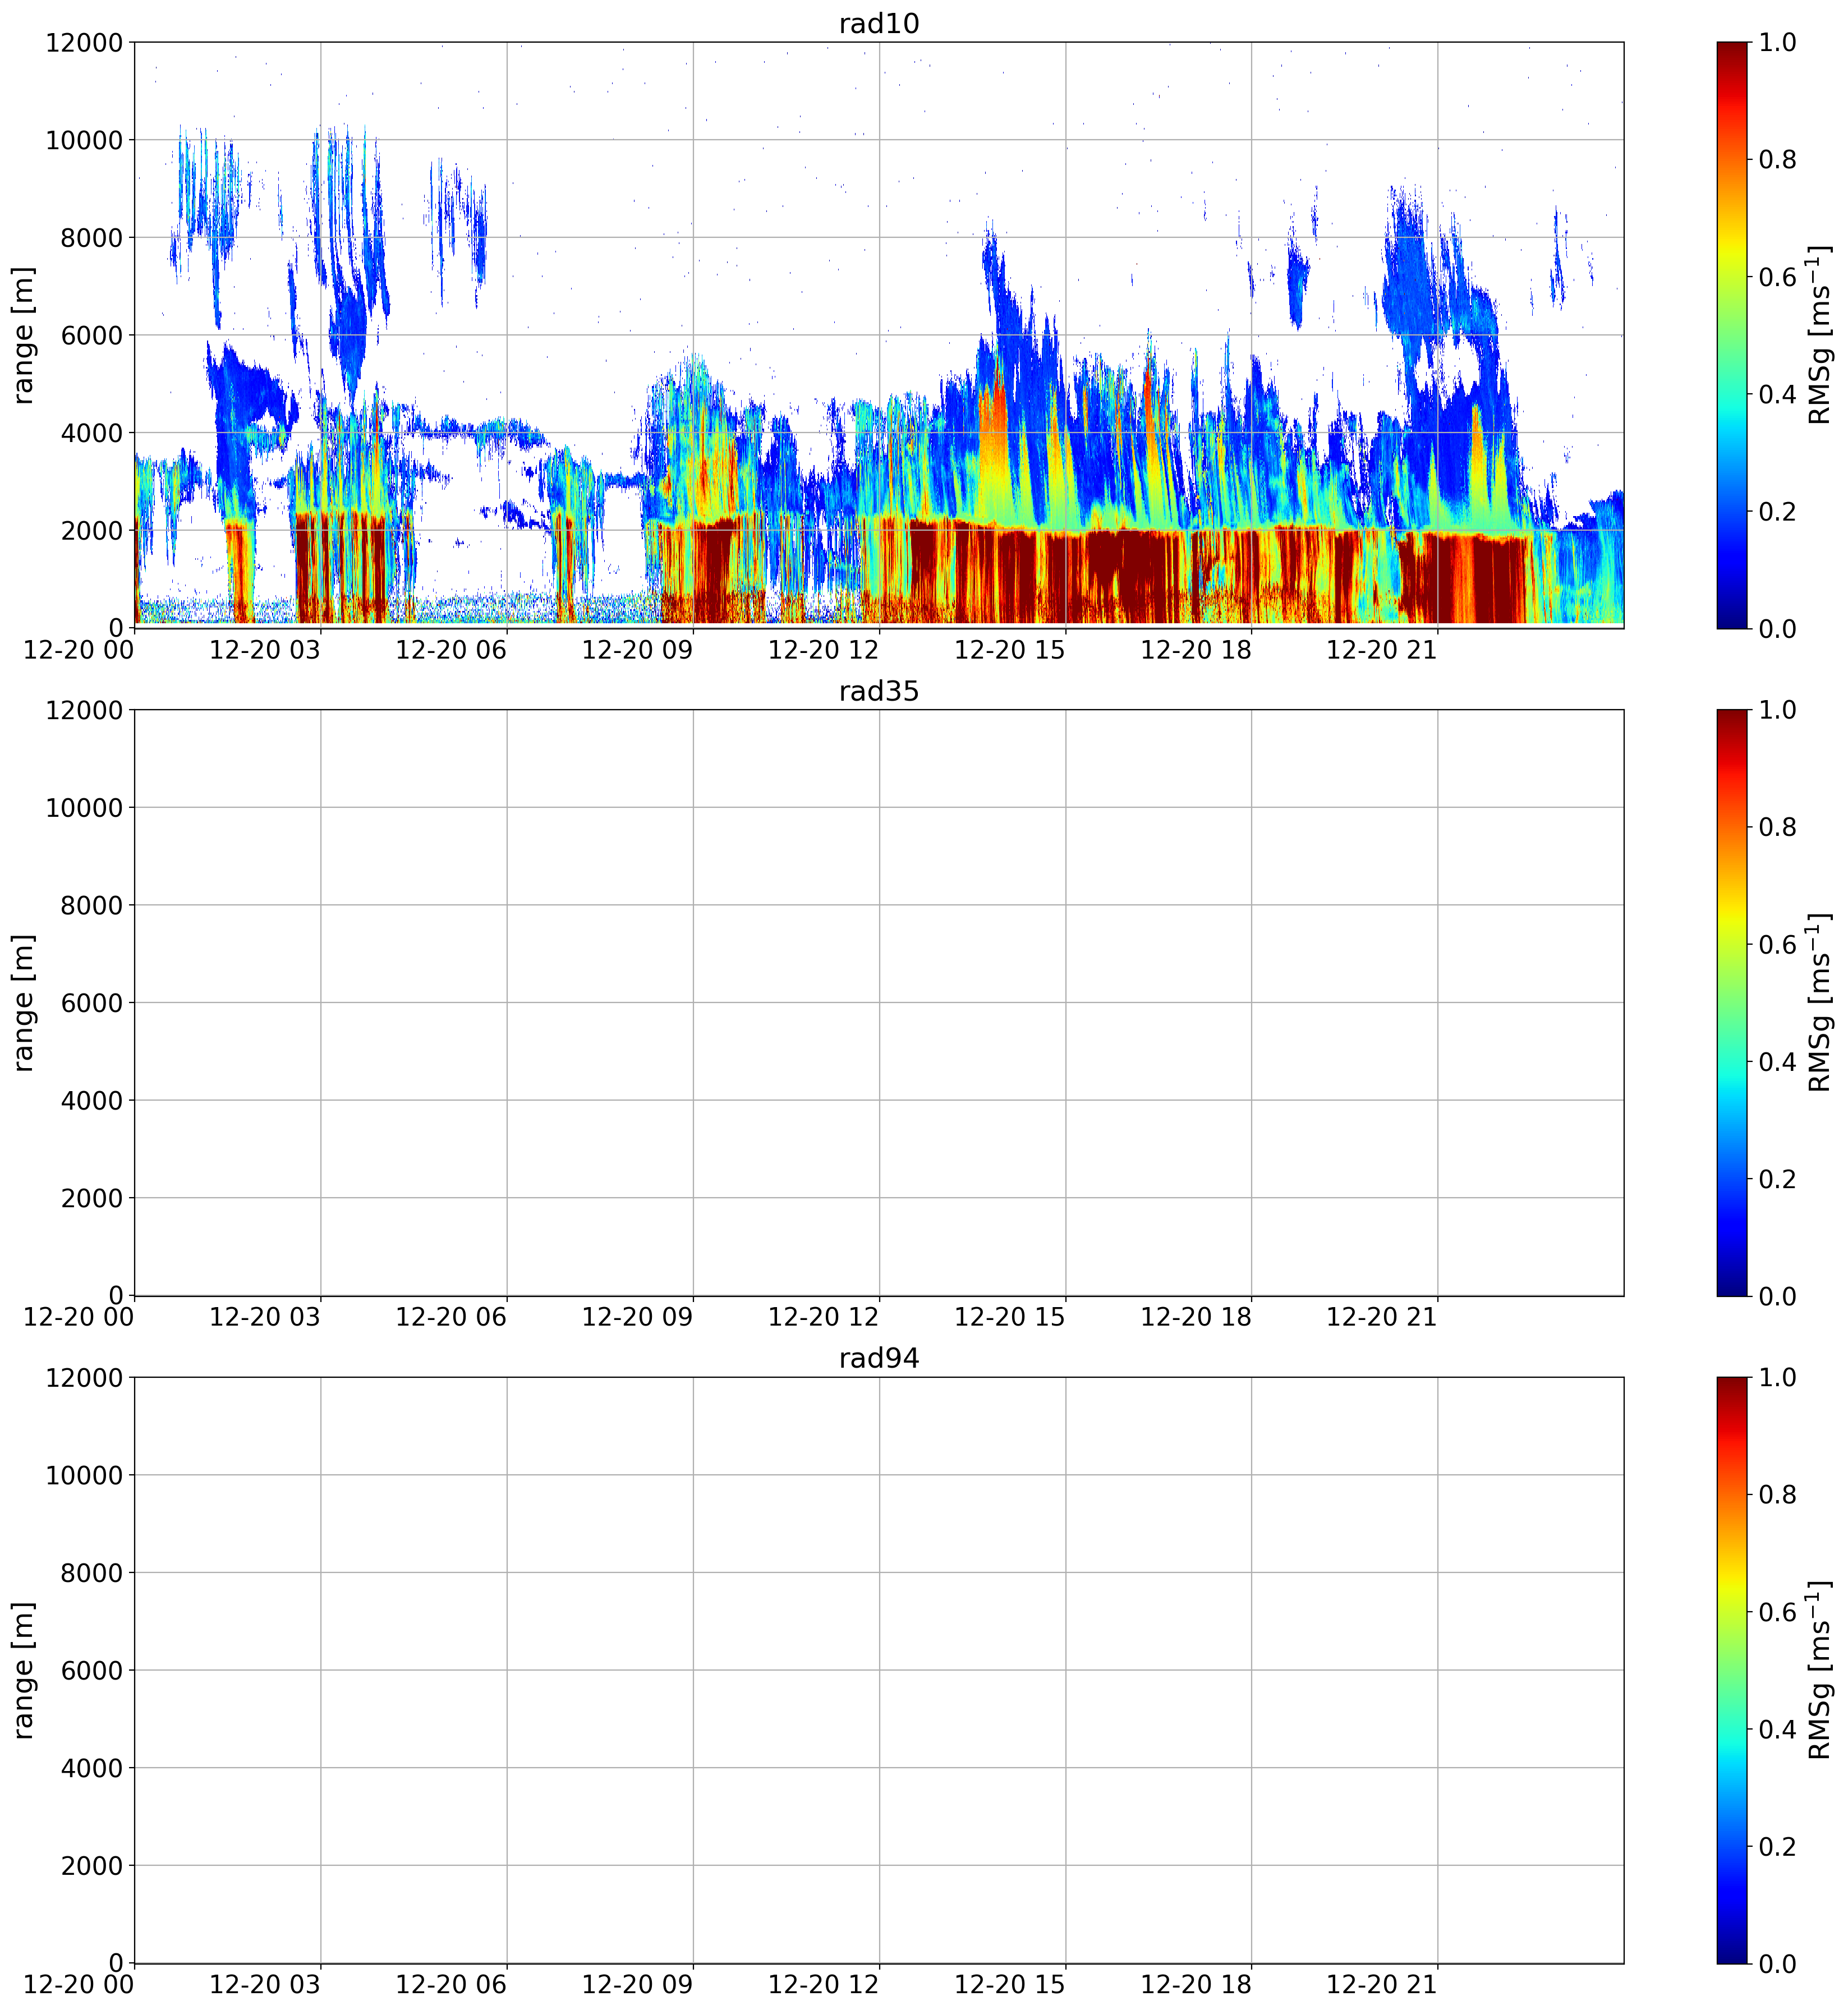Click the rad94 plot's 'range [m]' axis label

tap(24, 1670)
